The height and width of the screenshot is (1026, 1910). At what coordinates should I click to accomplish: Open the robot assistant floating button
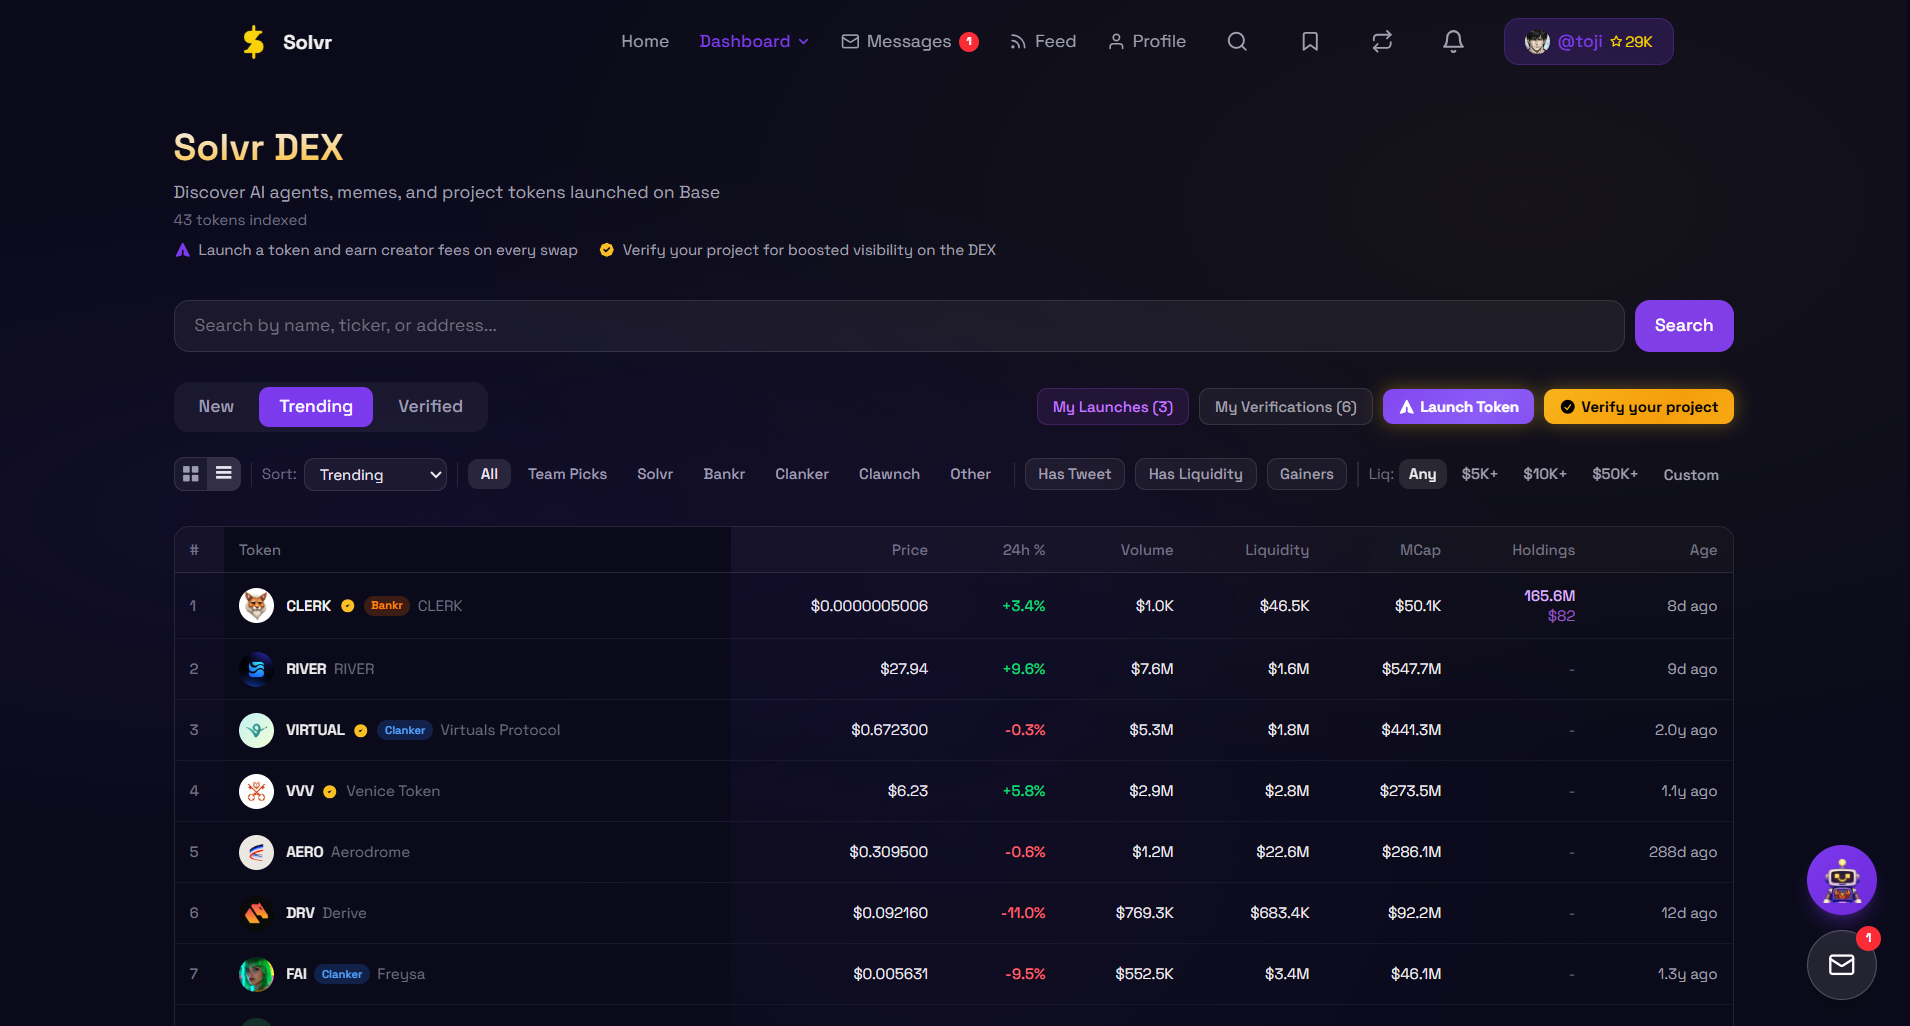pos(1841,880)
